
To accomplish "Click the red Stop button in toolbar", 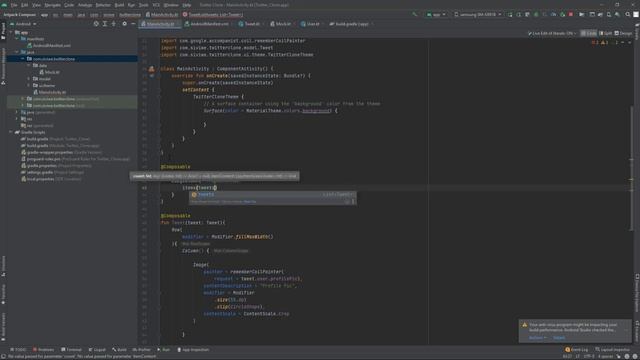I will click(x=571, y=14).
